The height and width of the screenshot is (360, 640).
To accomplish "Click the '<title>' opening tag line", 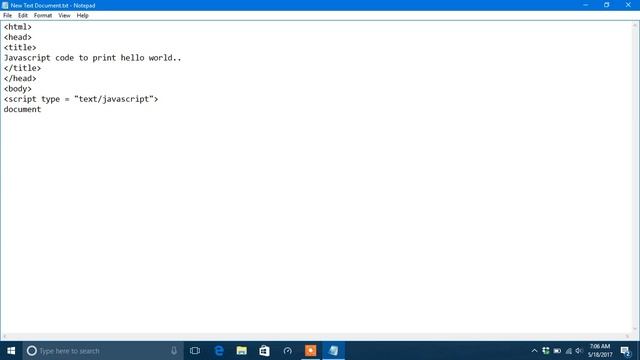I will click(20, 47).
